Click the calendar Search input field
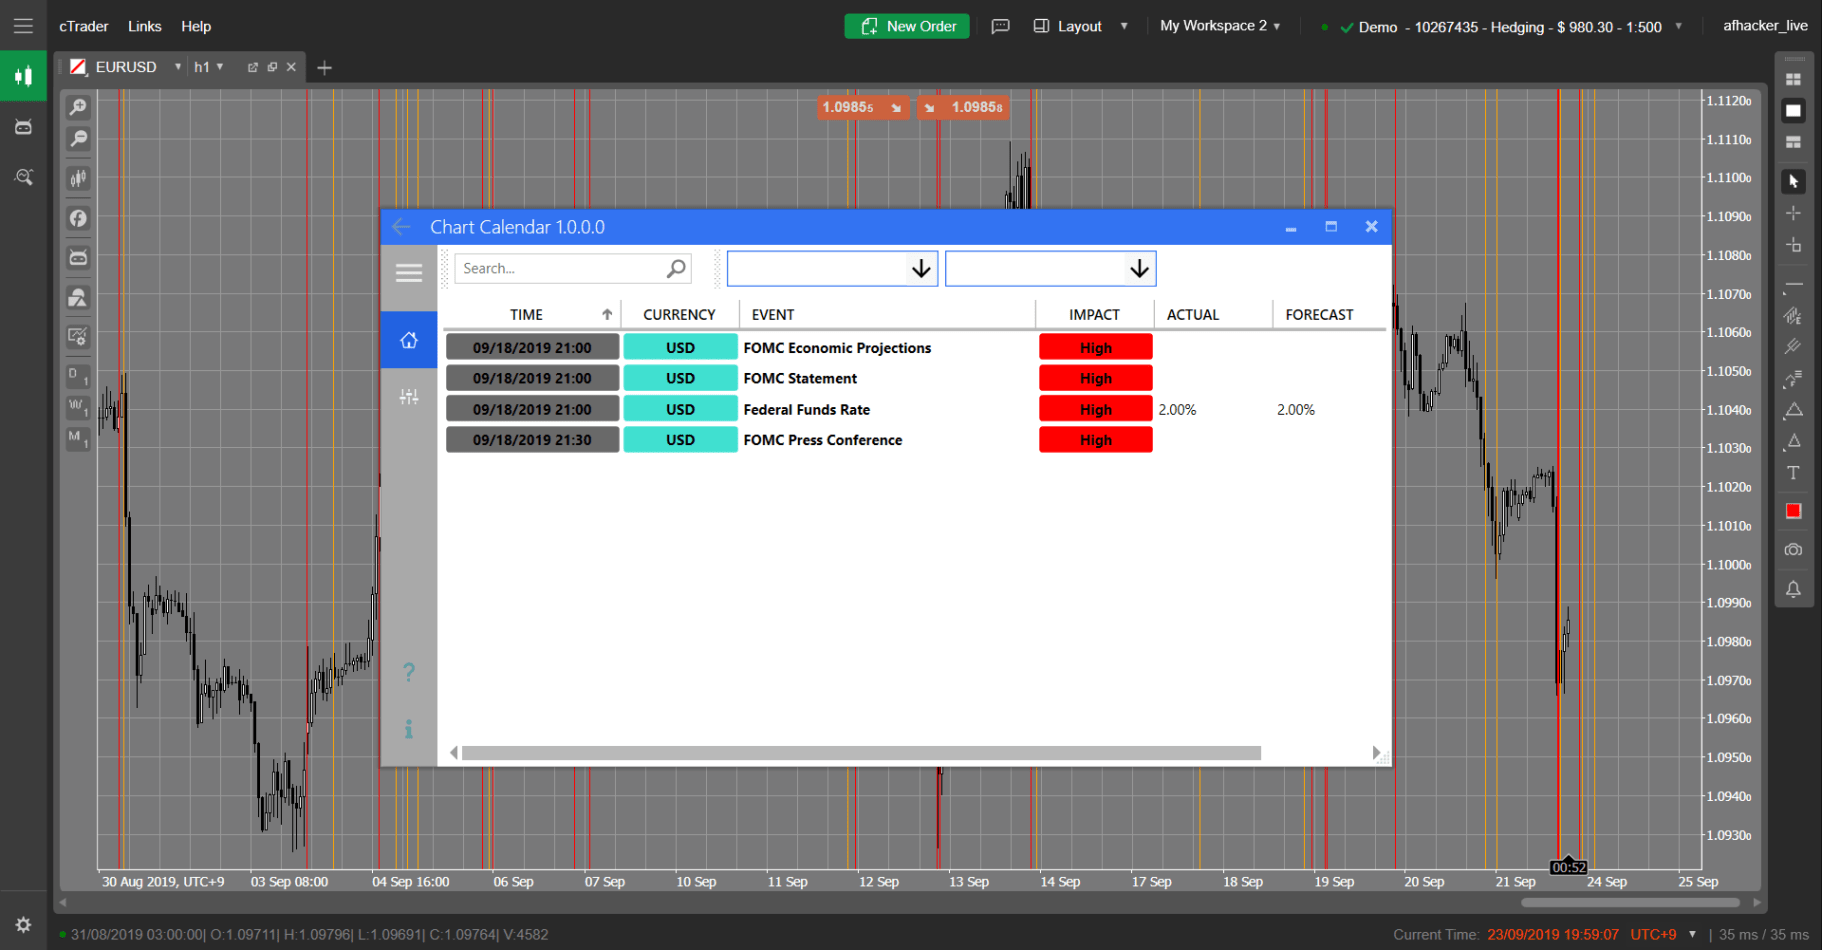Screen dimensions: 1822x950 (560, 269)
